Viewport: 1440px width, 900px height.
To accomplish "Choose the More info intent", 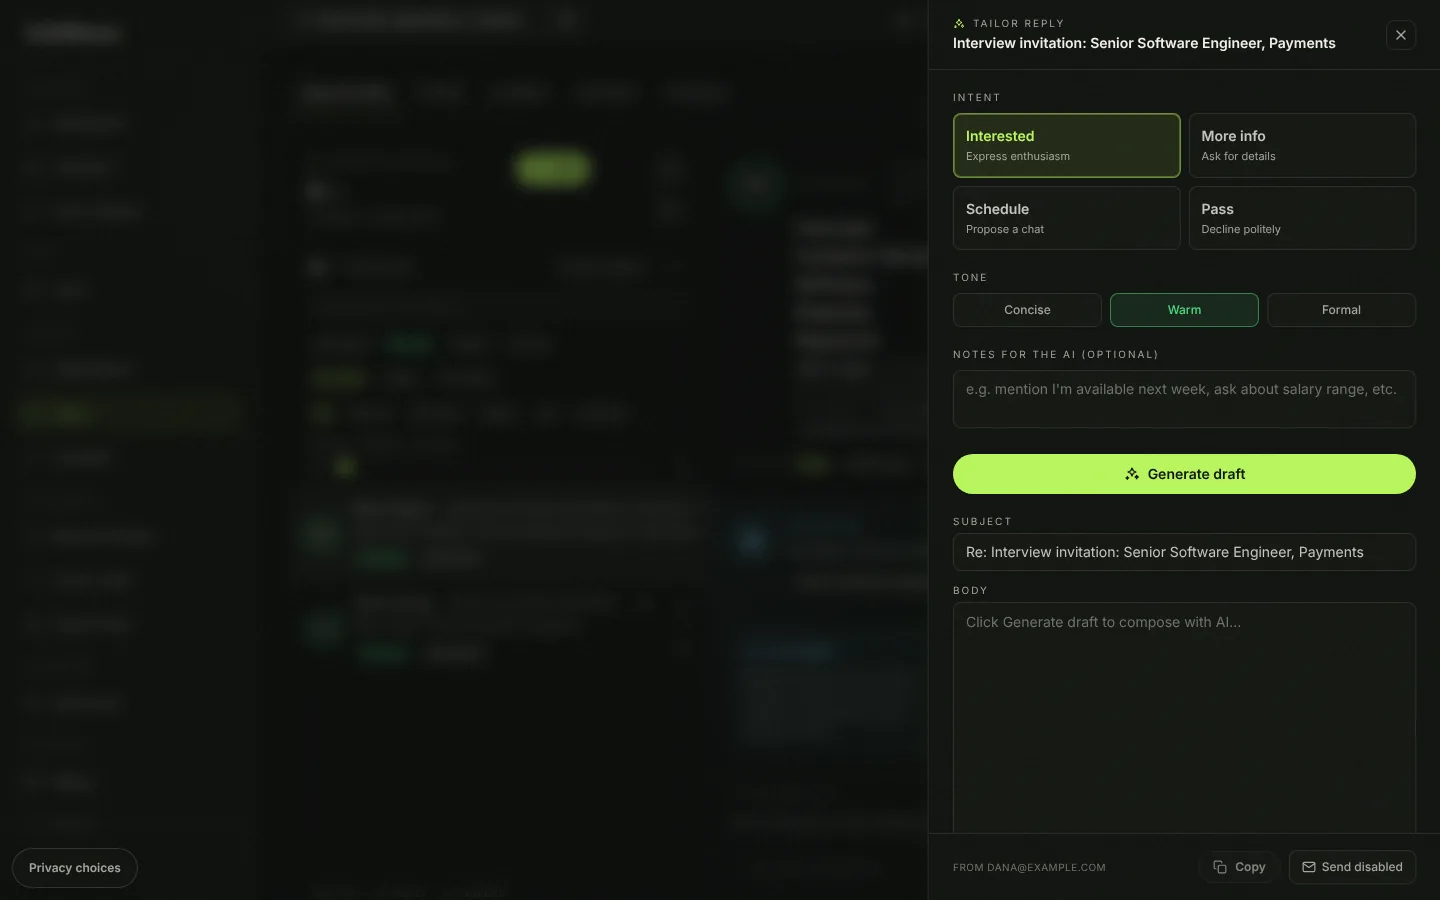I will 1302,145.
